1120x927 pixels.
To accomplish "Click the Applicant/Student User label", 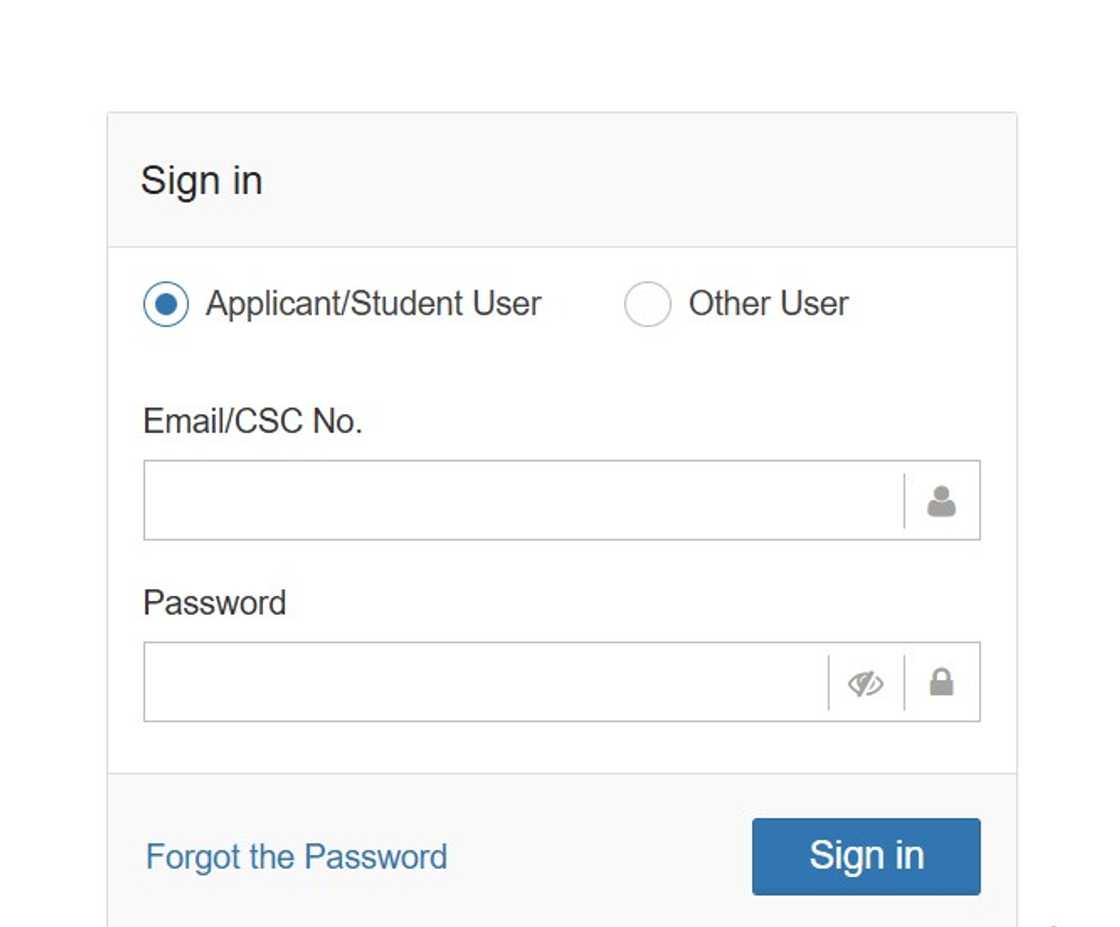I will 373,303.
